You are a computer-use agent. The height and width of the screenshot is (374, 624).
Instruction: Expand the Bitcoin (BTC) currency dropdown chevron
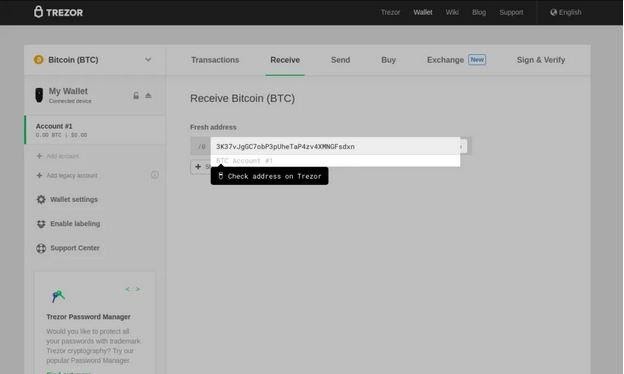tap(148, 60)
